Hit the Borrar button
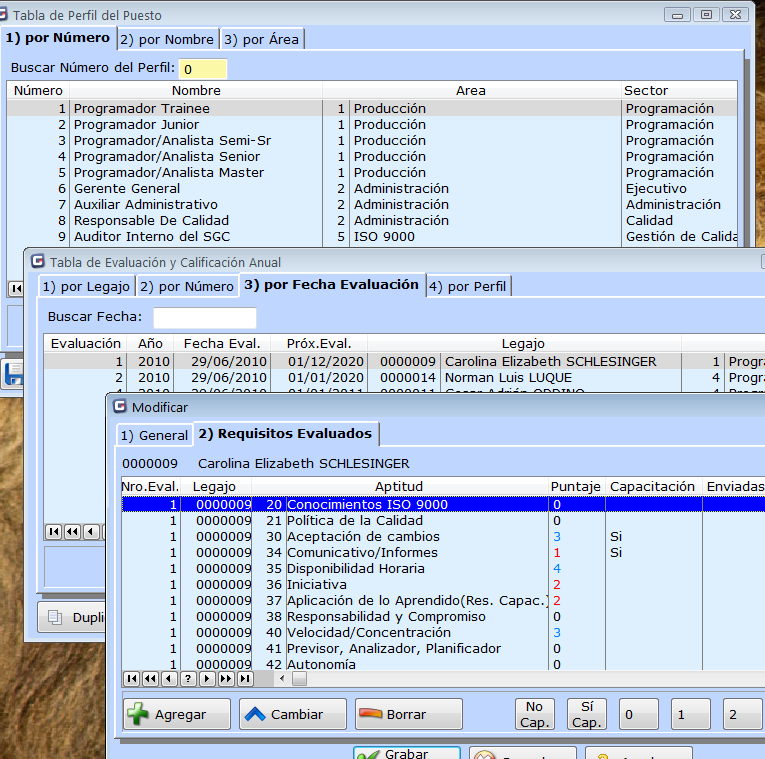The height and width of the screenshot is (759, 765). pyautogui.click(x=408, y=714)
